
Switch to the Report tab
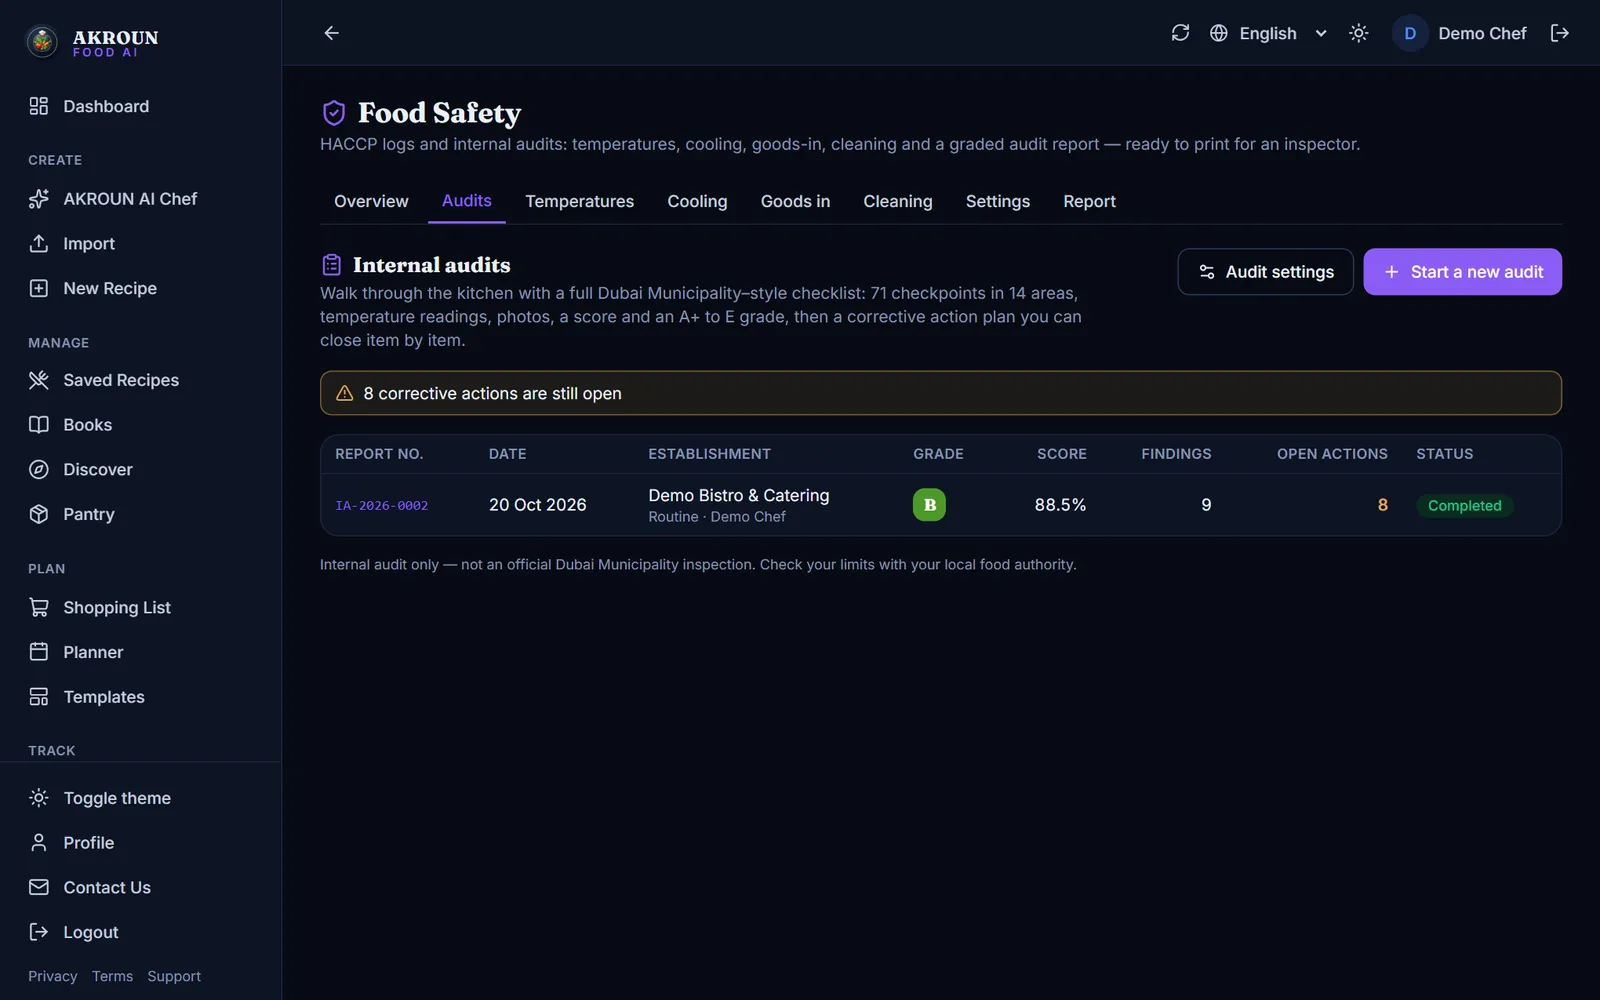pos(1089,201)
